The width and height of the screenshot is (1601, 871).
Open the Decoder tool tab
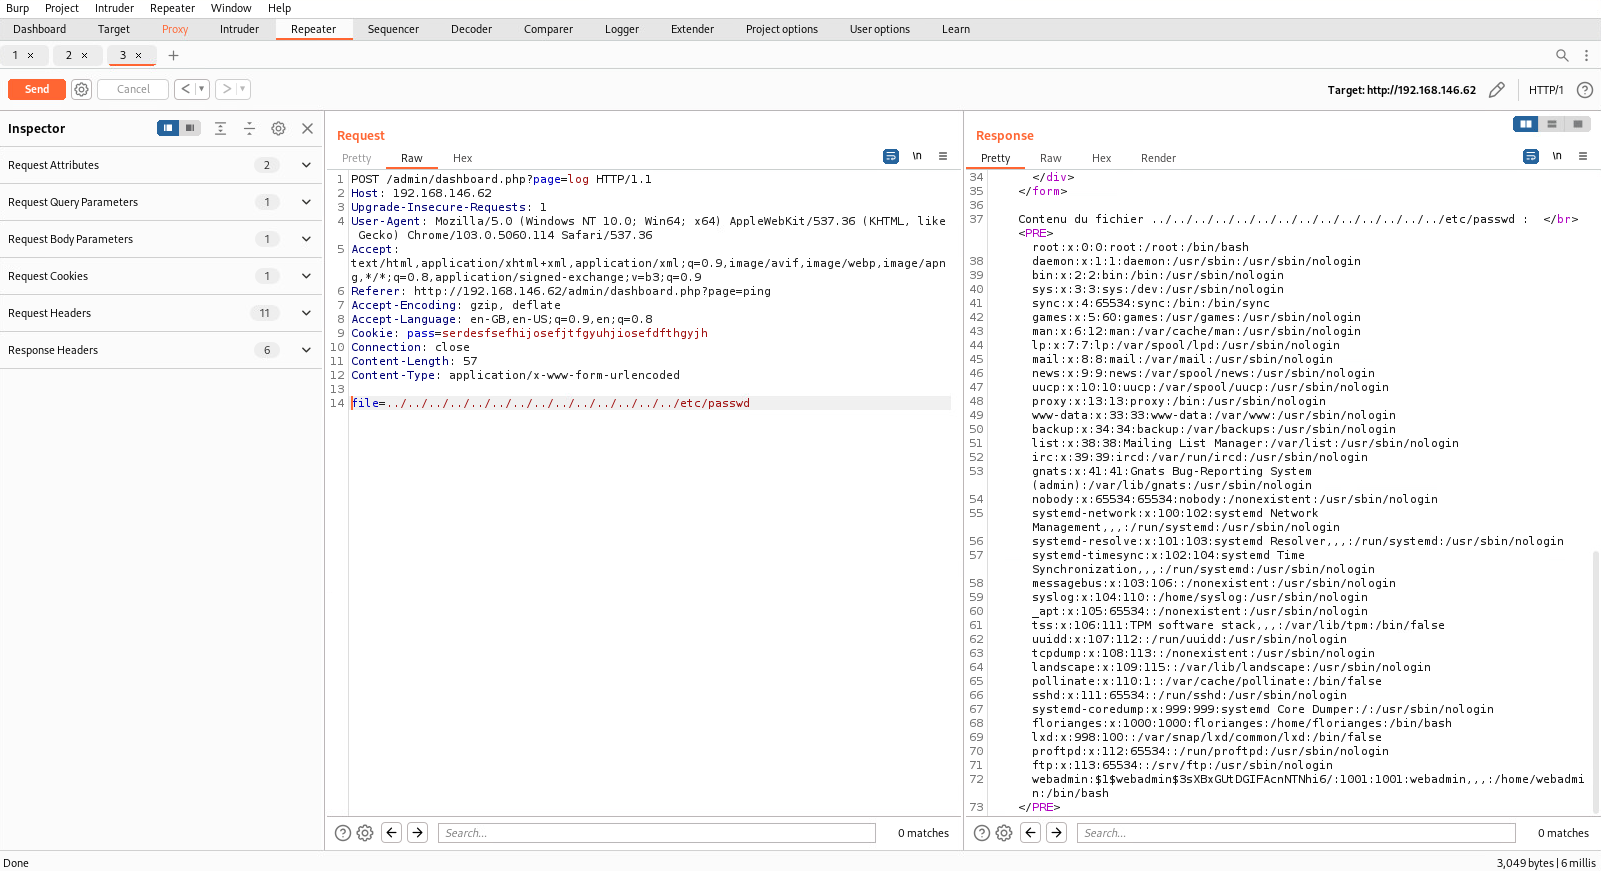pyautogui.click(x=471, y=29)
